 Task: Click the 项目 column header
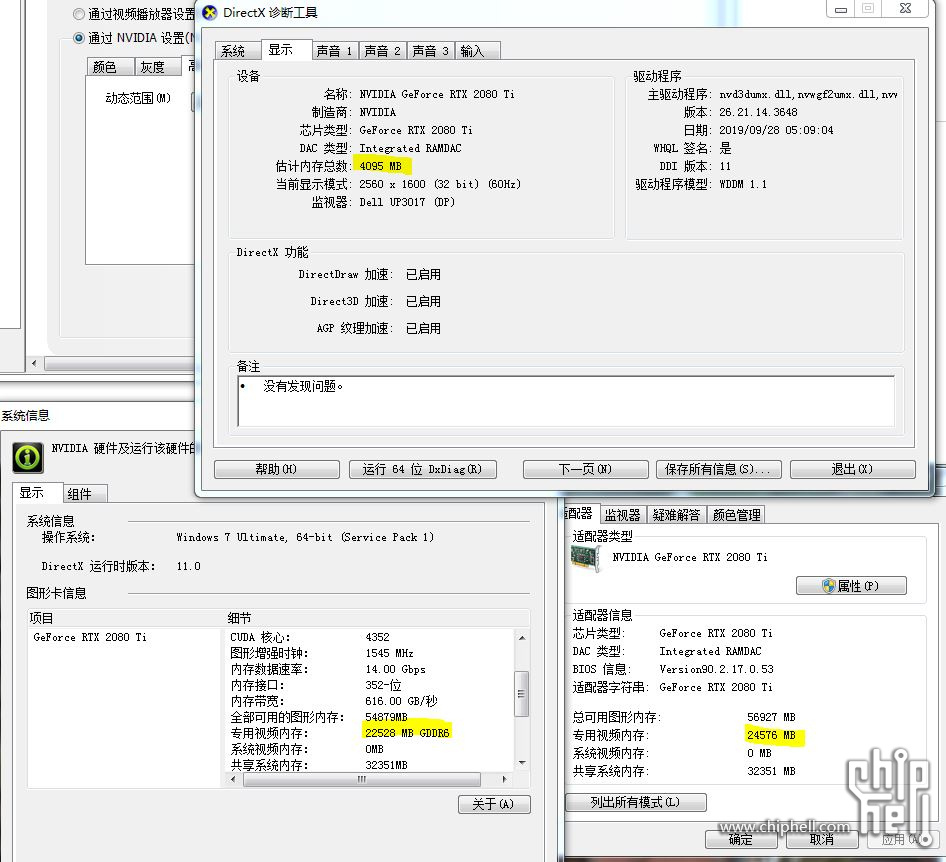point(125,618)
